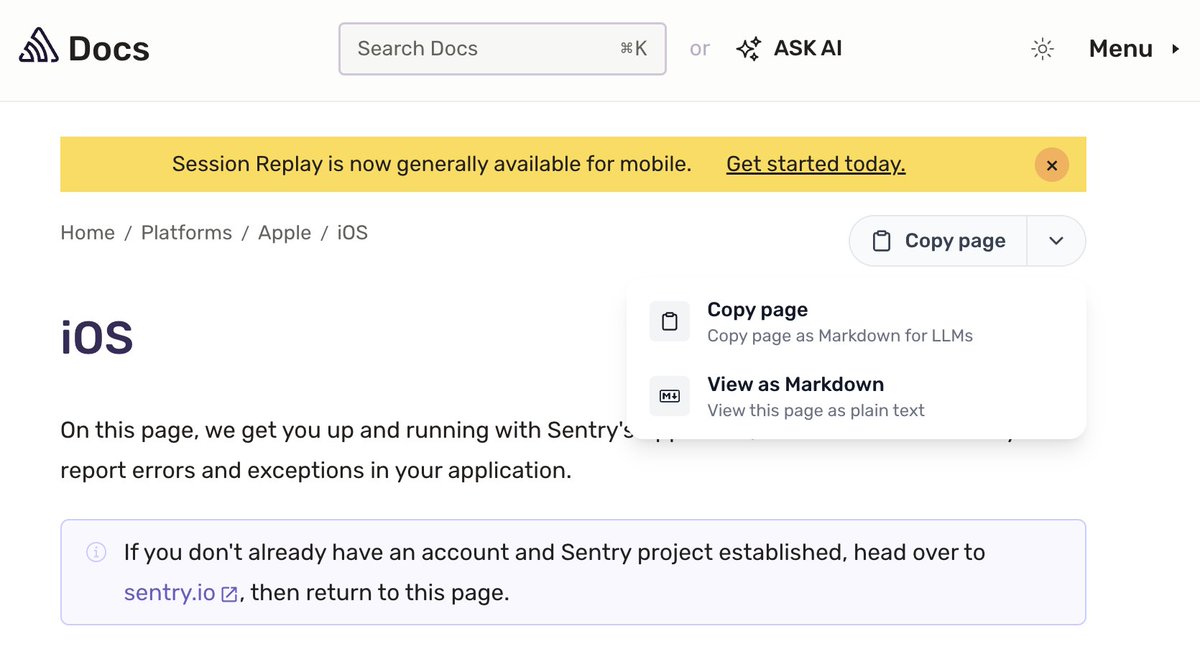Click the arrow beside Menu
The width and height of the screenshot is (1200, 657).
point(1175,49)
